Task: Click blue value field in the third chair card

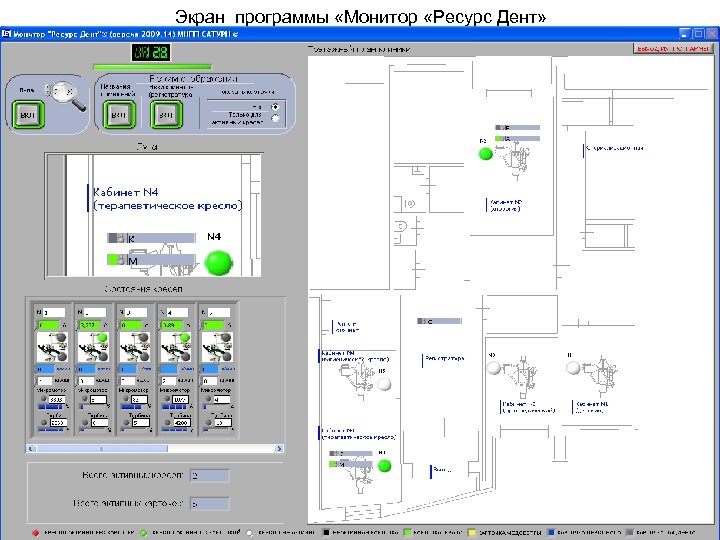Action: 128,369
